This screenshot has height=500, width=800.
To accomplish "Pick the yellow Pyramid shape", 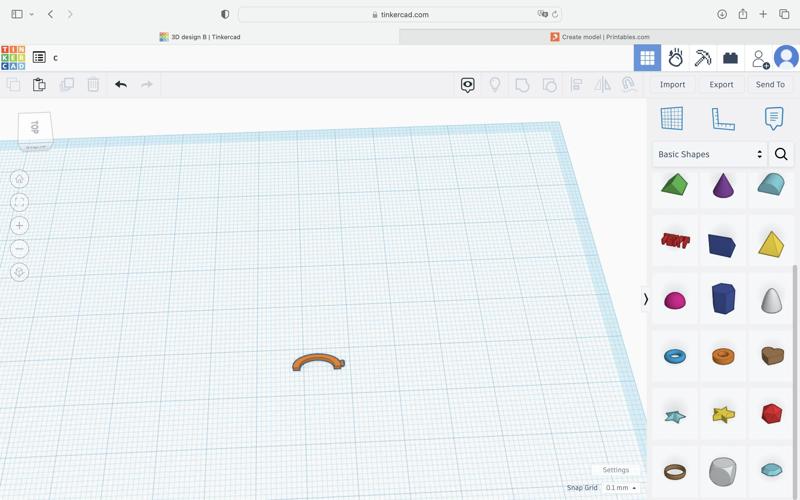I will pyautogui.click(x=771, y=244).
